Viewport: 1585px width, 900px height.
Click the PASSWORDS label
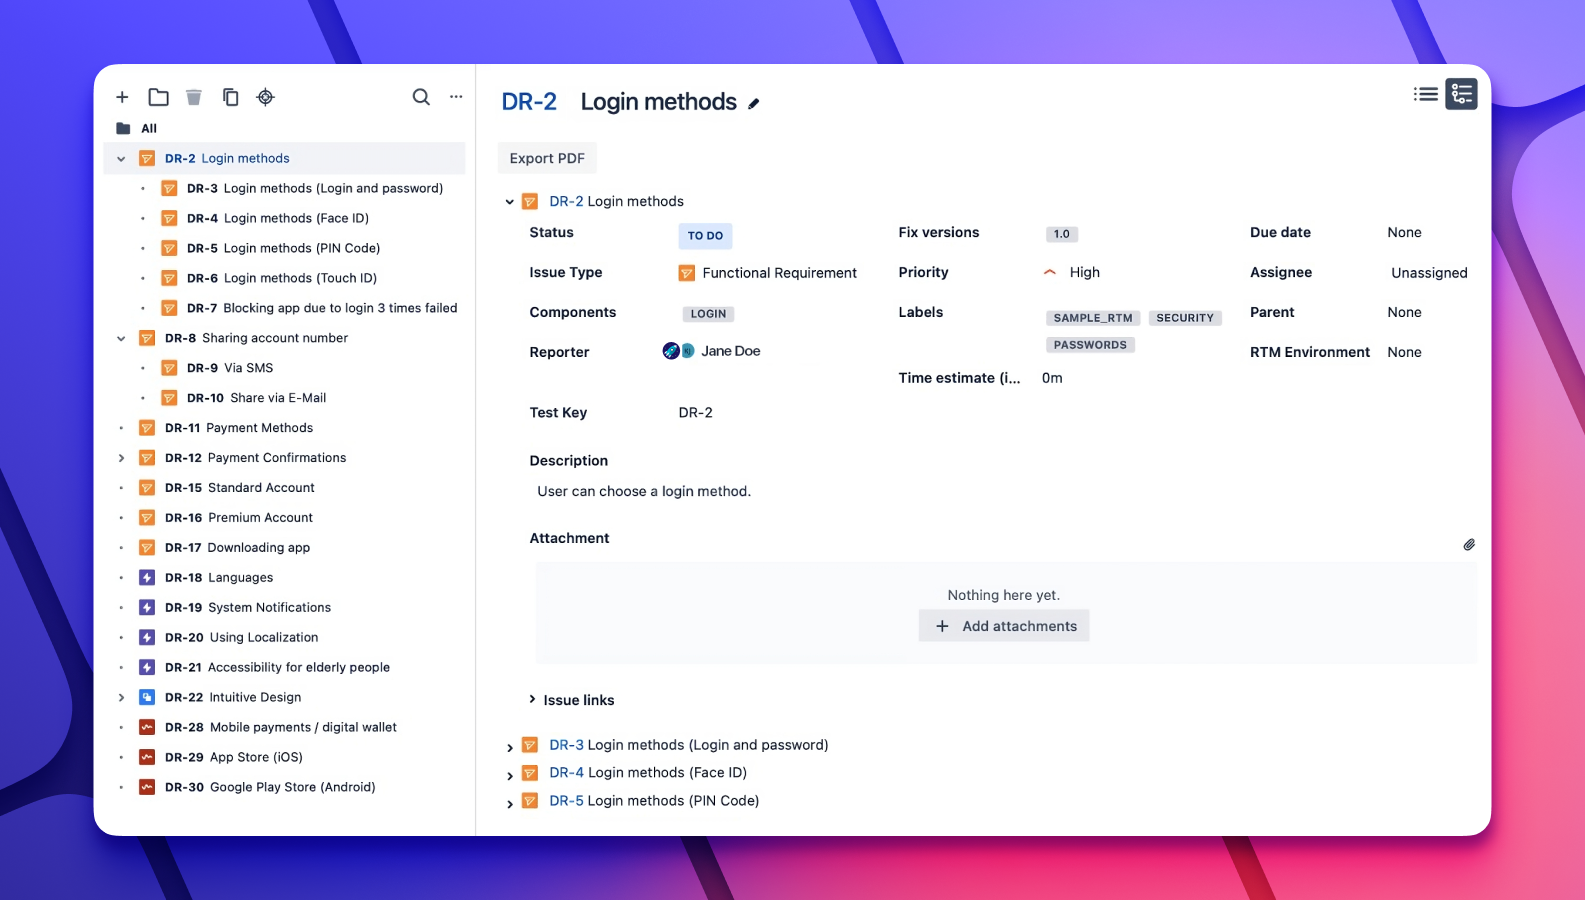coord(1090,345)
